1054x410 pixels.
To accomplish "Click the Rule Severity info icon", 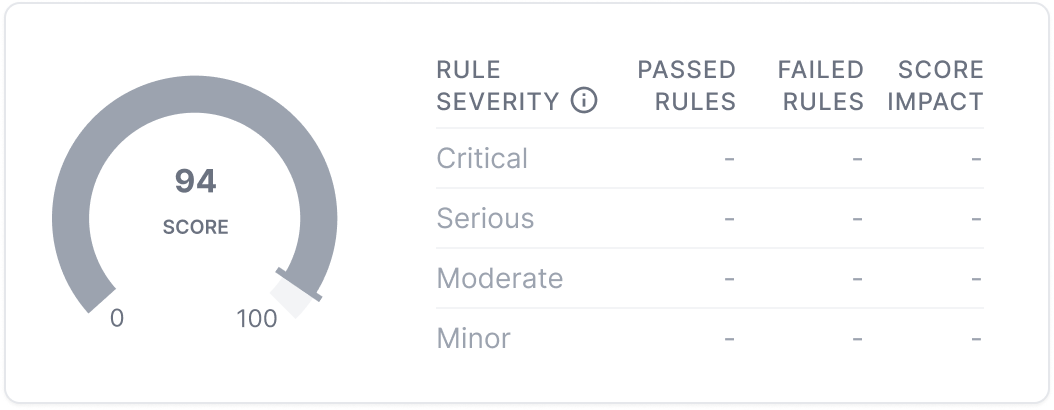I will (584, 101).
